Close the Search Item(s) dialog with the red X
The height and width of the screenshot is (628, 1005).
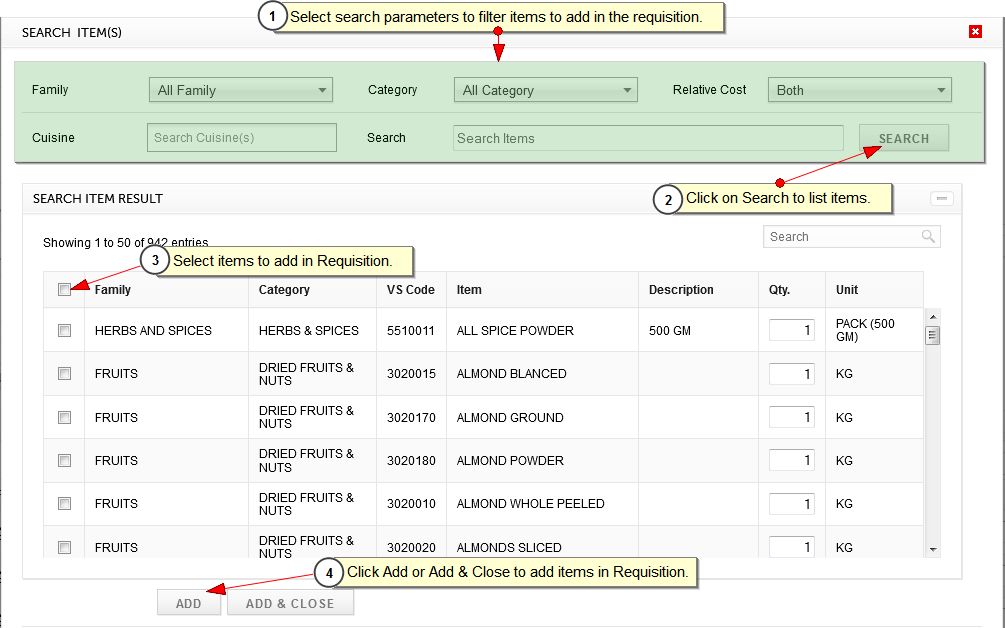[975, 31]
